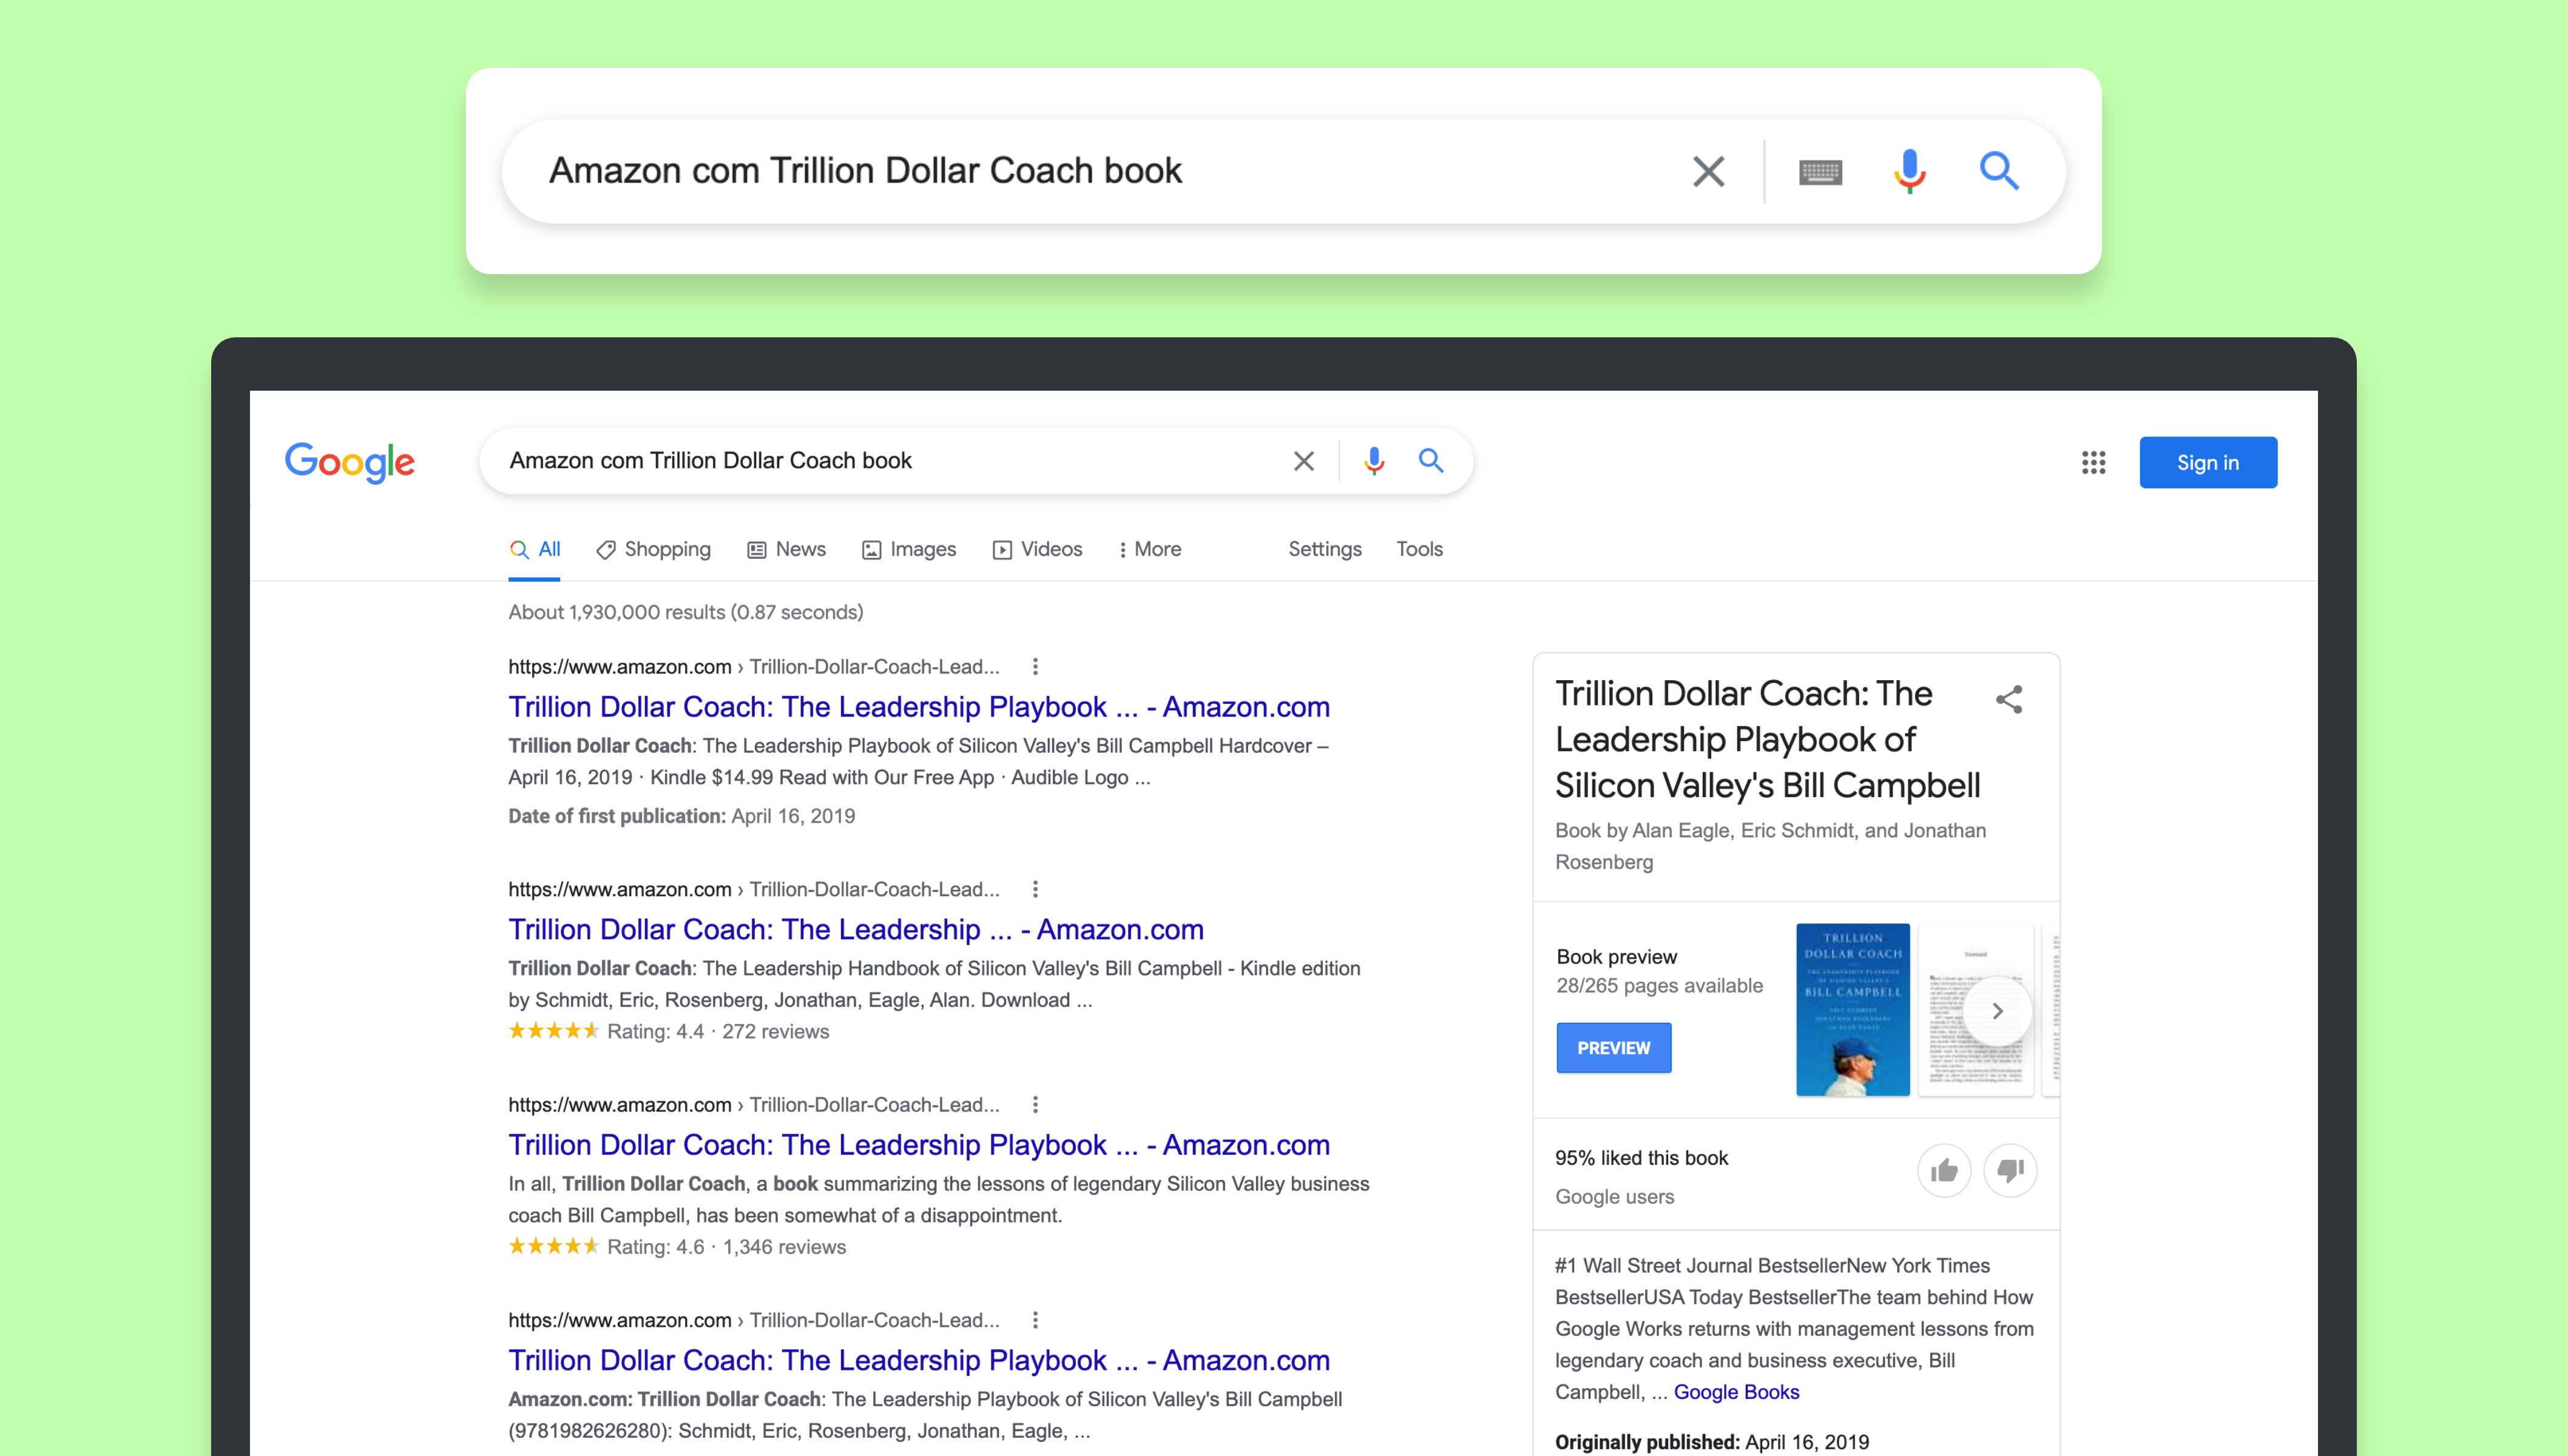The height and width of the screenshot is (1456, 2568).
Task: Click the blue search magnifier in results page bar
Action: tap(1431, 461)
